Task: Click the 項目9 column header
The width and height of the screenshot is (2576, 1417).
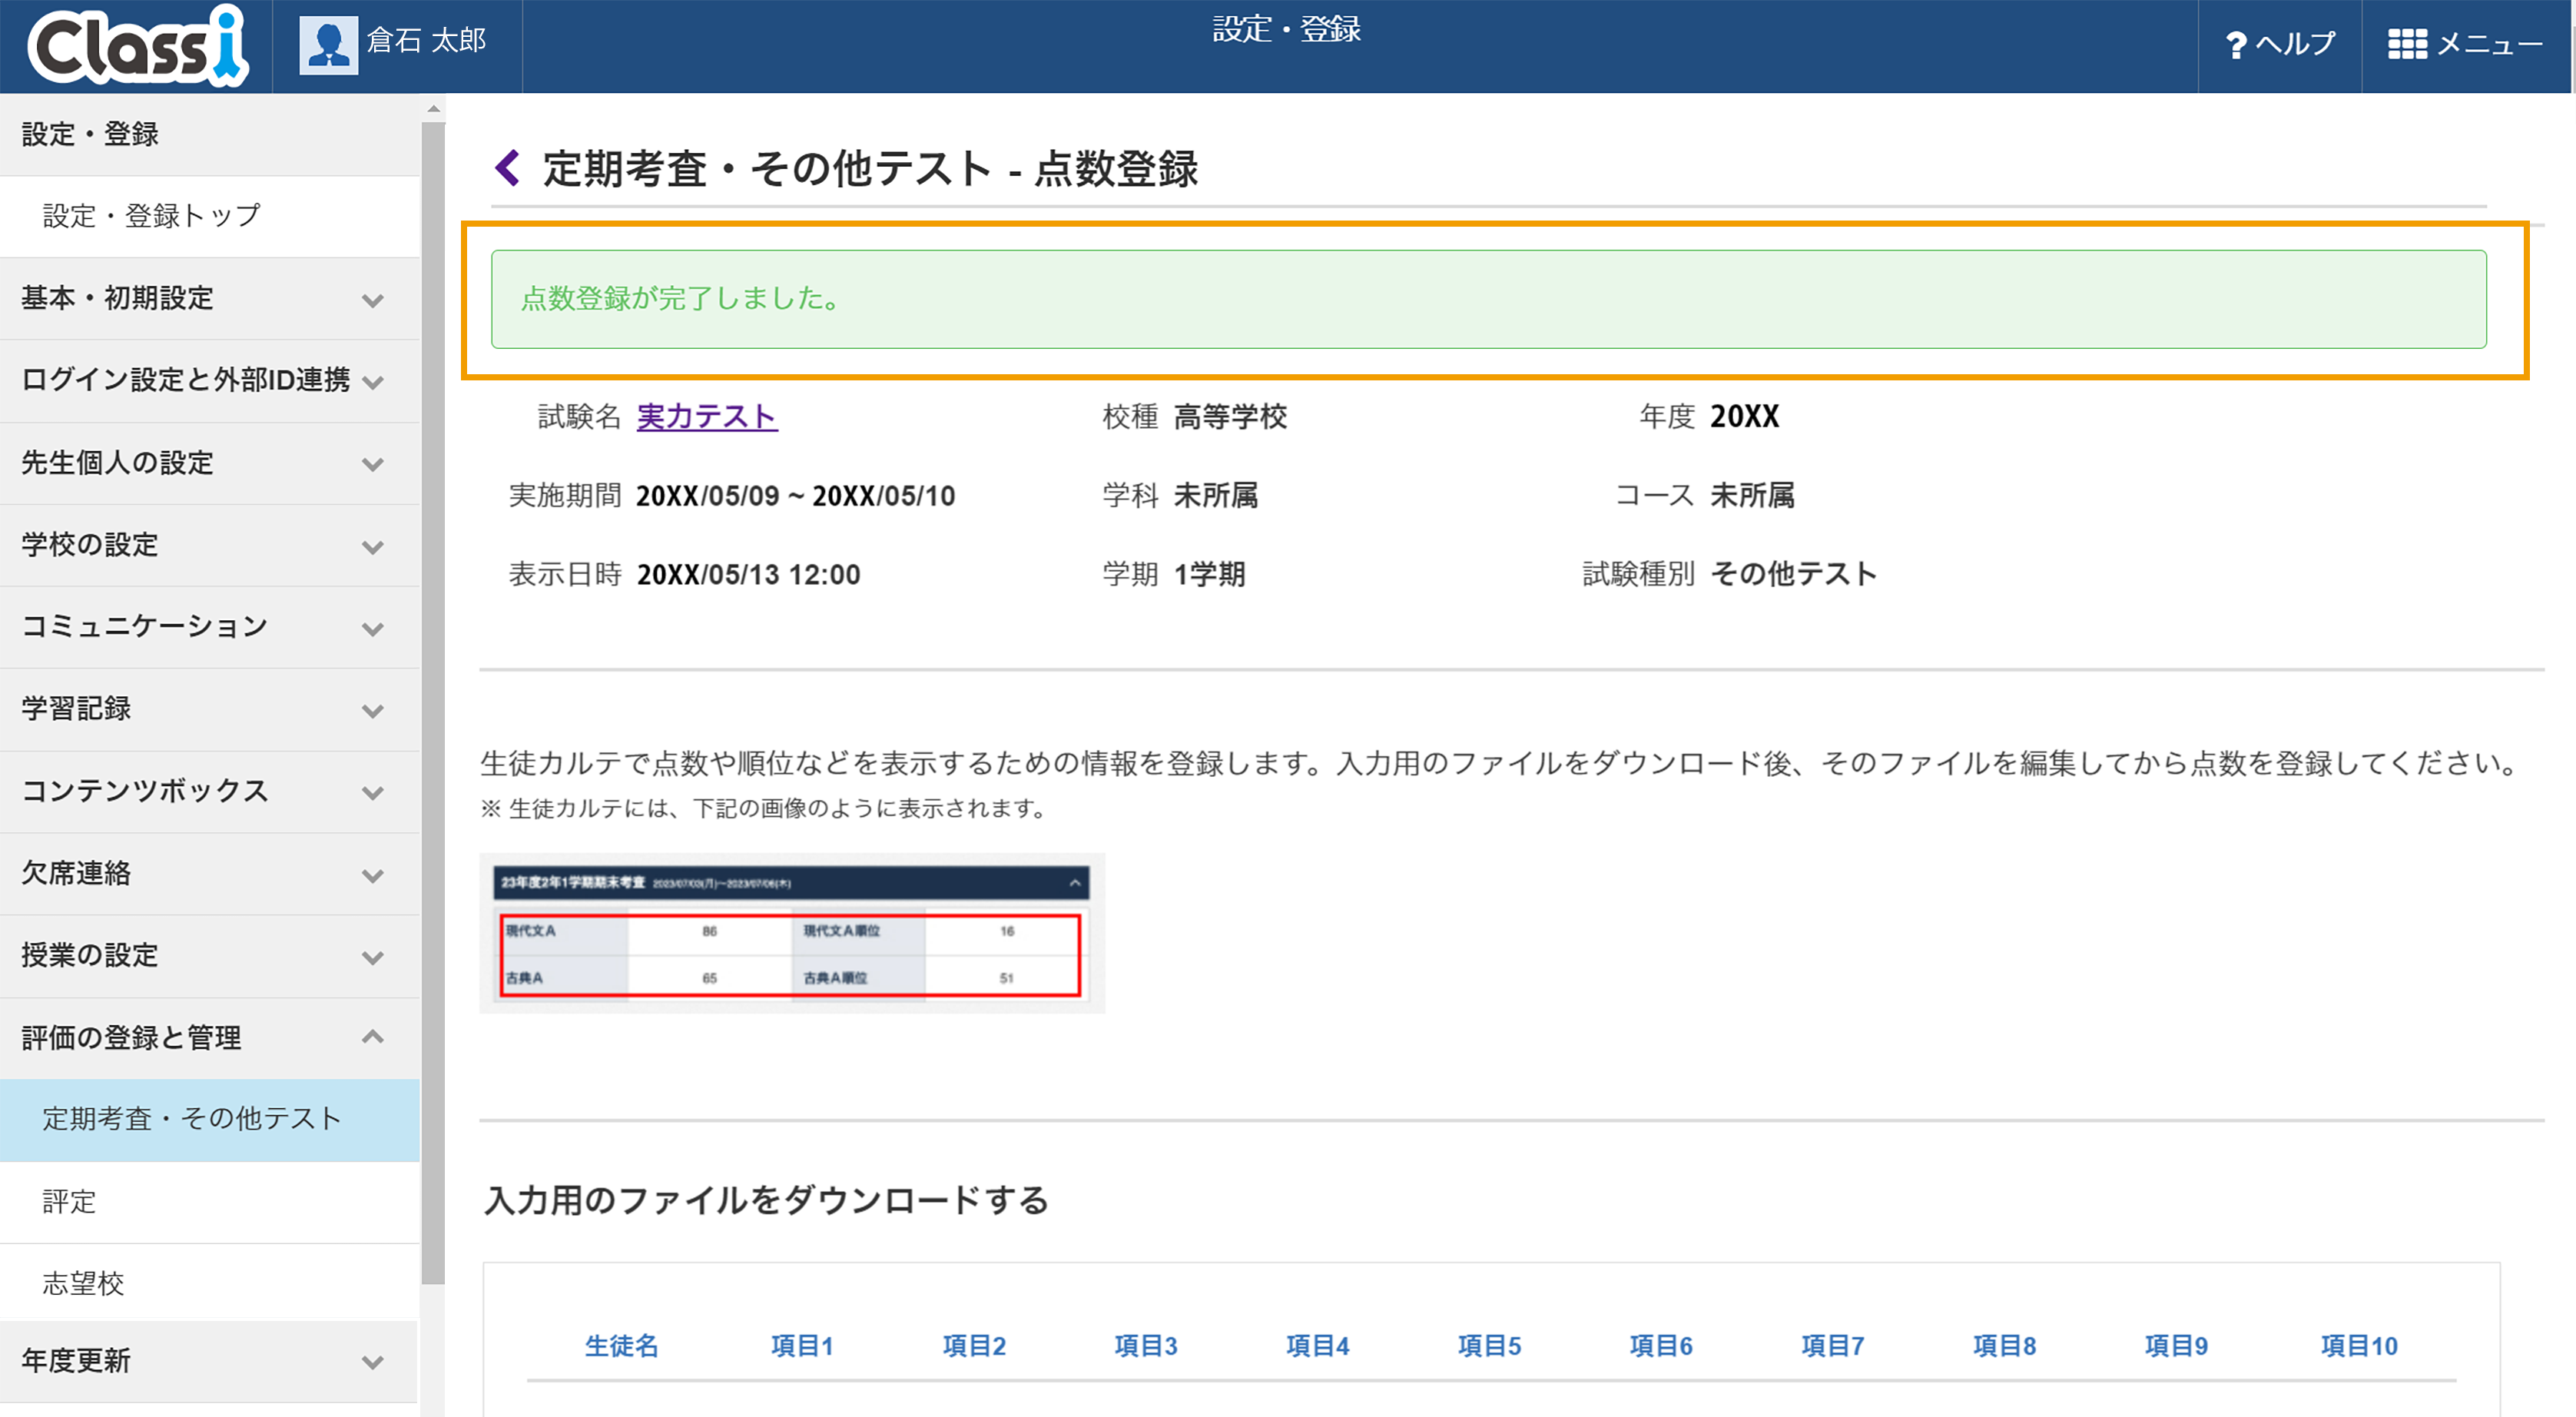Action: (x=2176, y=1346)
